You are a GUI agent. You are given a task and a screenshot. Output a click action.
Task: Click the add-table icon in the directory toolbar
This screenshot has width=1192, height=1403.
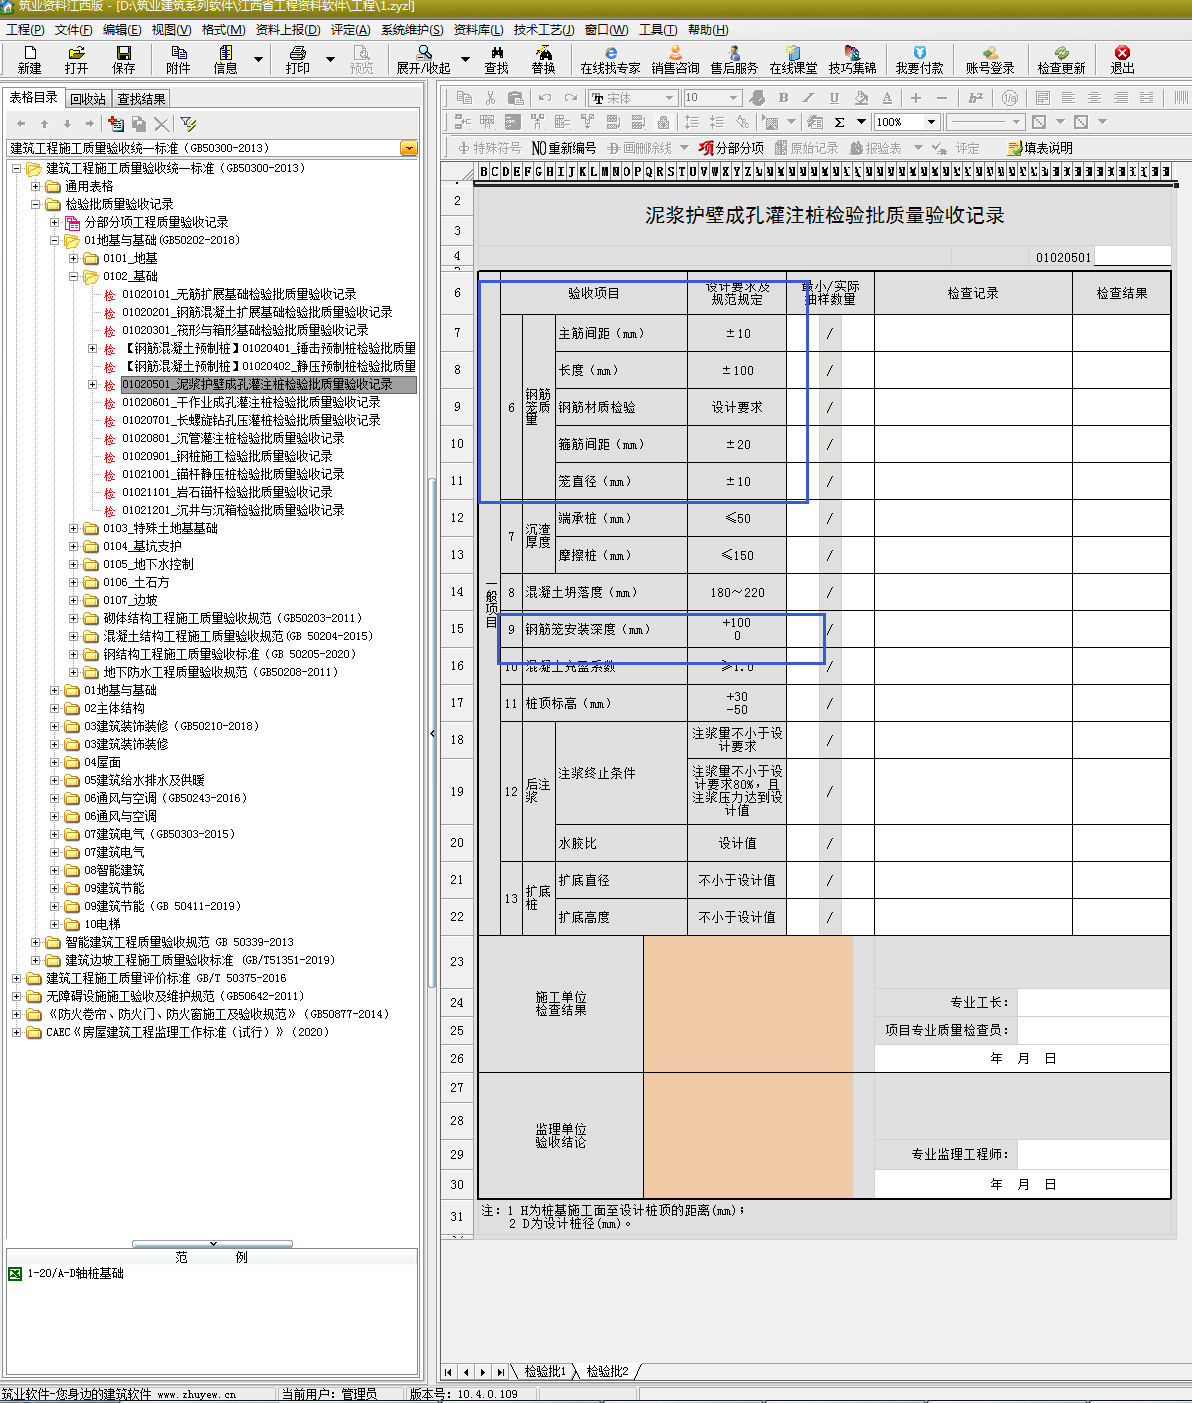pyautogui.click(x=116, y=123)
